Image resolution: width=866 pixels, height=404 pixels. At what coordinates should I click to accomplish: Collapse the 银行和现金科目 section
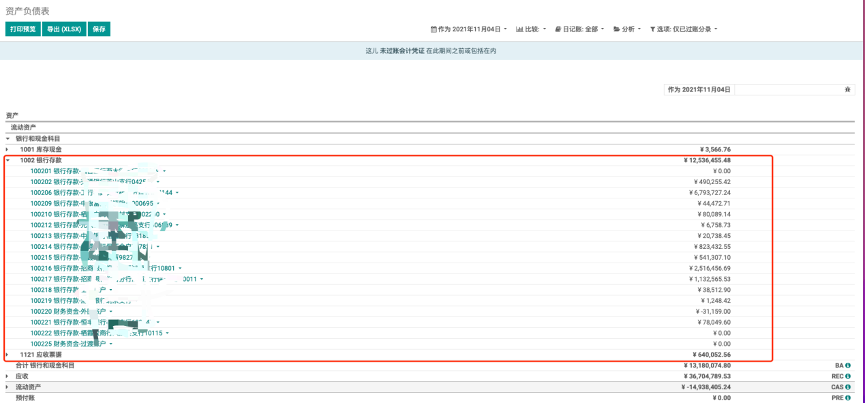pyautogui.click(x=8, y=138)
